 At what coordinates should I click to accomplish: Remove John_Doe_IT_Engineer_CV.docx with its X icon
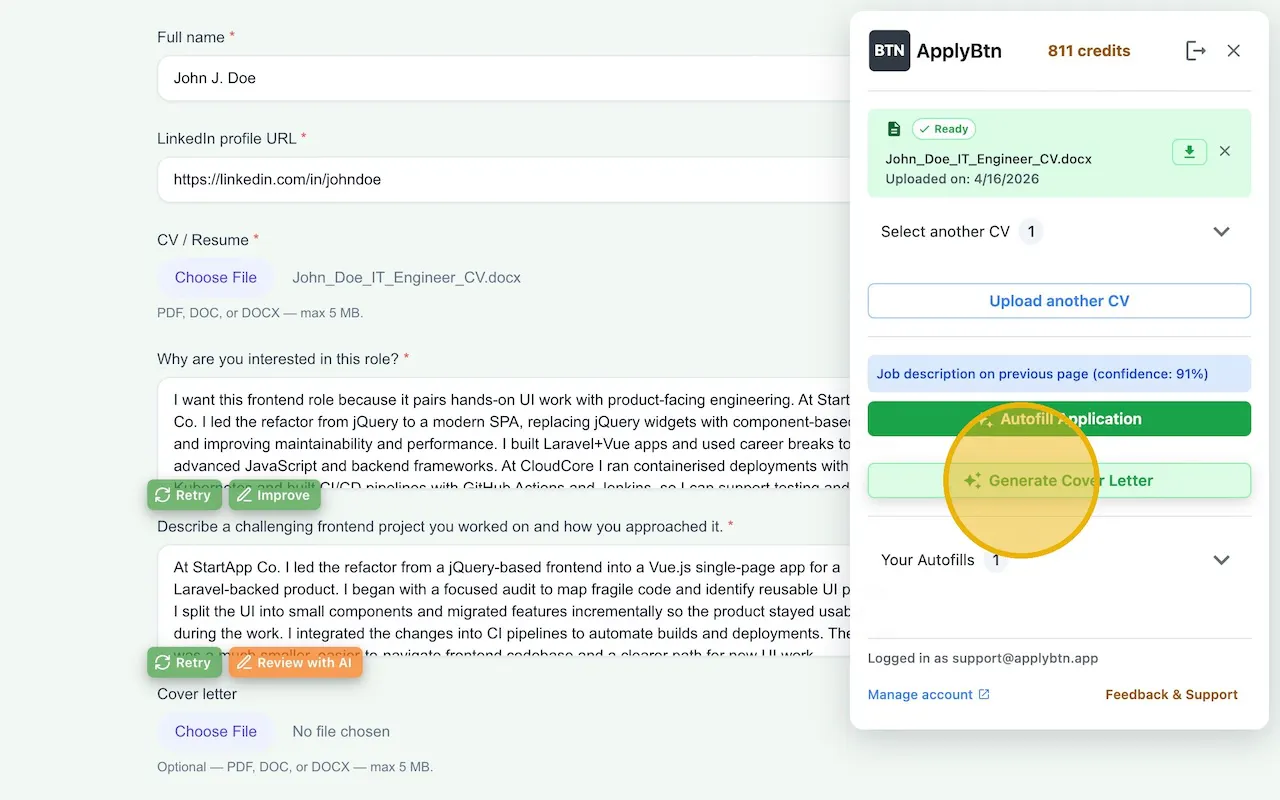pos(1225,152)
